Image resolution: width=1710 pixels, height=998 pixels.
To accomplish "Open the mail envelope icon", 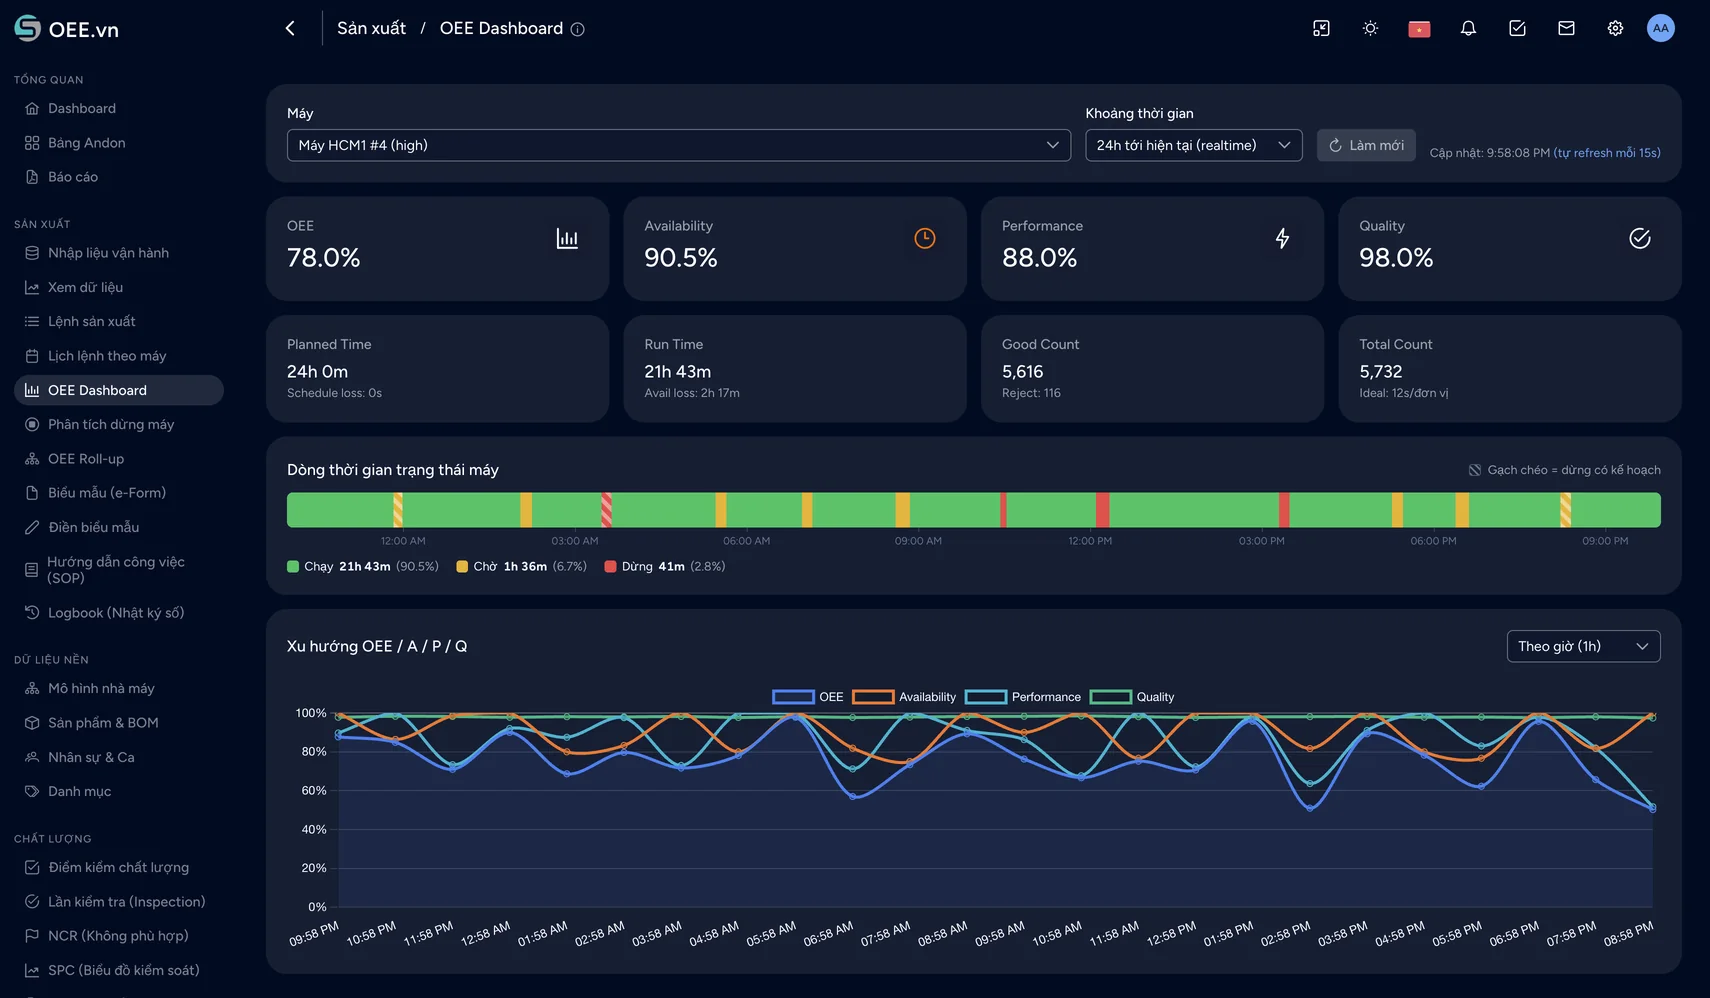I will pyautogui.click(x=1566, y=28).
